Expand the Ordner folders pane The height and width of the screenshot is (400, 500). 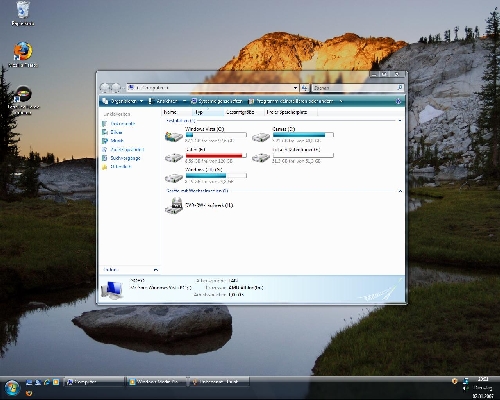coord(156,270)
